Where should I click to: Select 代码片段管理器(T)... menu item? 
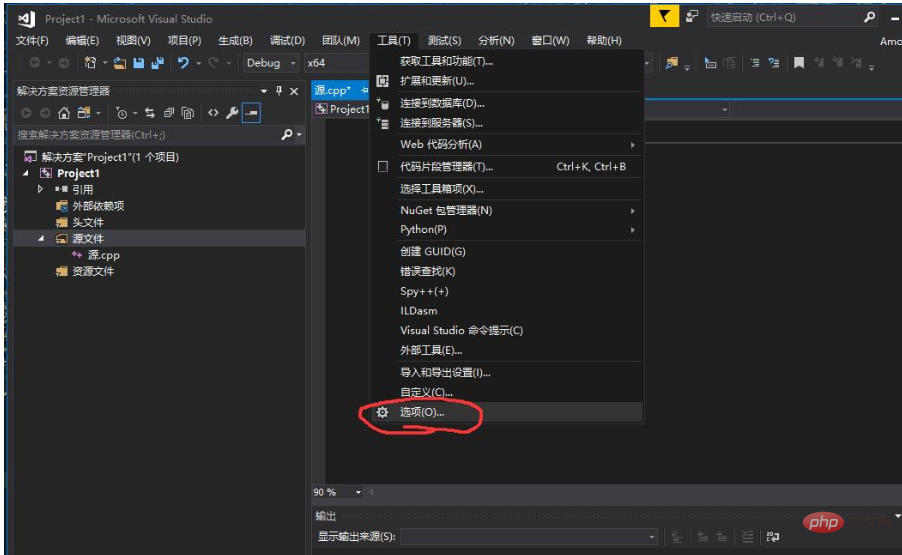point(507,167)
